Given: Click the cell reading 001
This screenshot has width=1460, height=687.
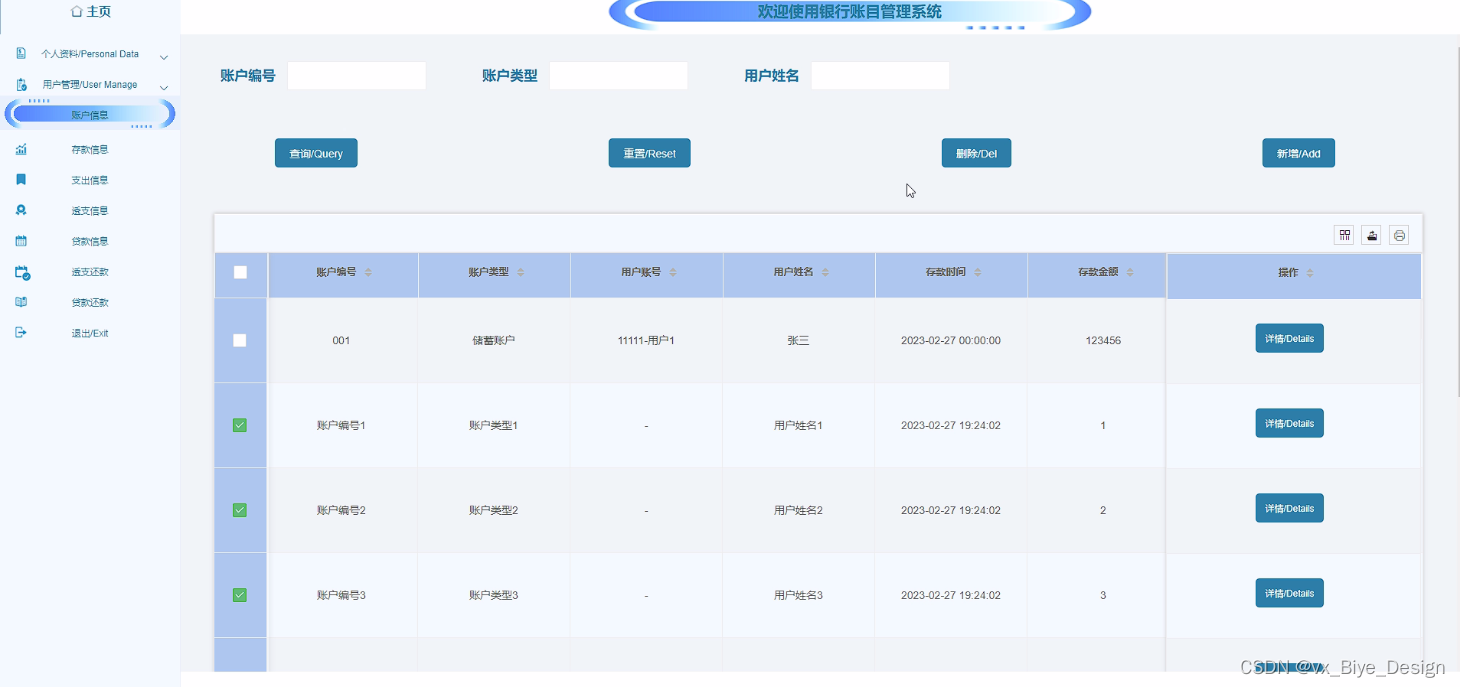Looking at the screenshot, I should (x=341, y=341).
